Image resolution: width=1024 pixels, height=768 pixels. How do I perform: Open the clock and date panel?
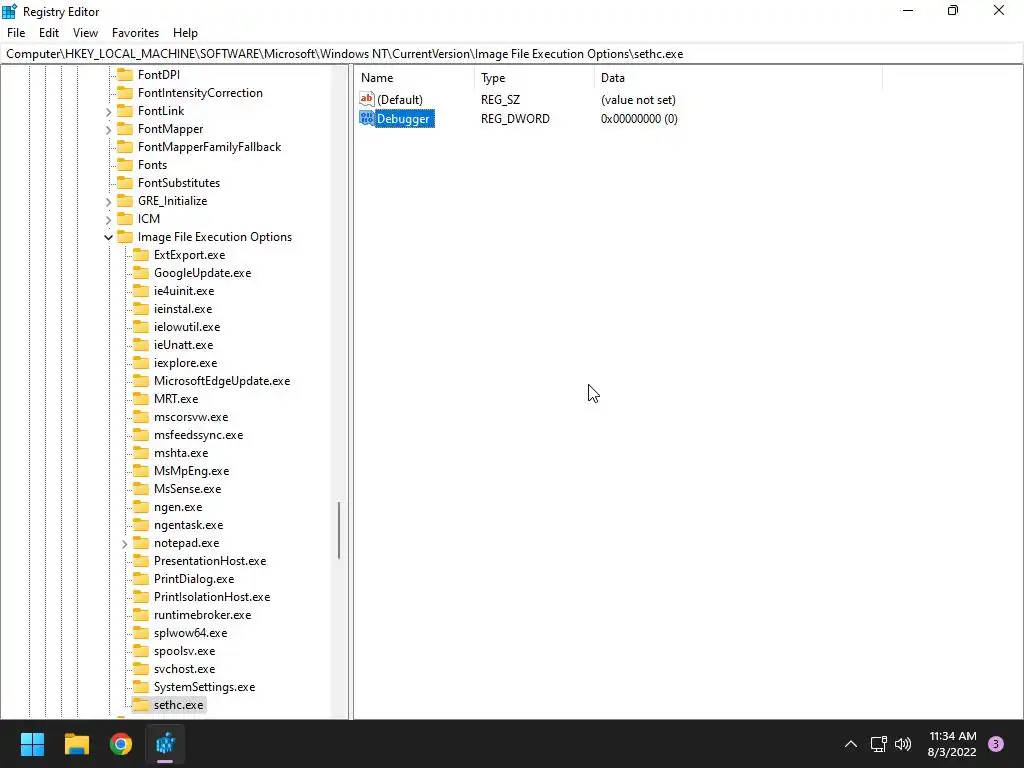pos(952,744)
